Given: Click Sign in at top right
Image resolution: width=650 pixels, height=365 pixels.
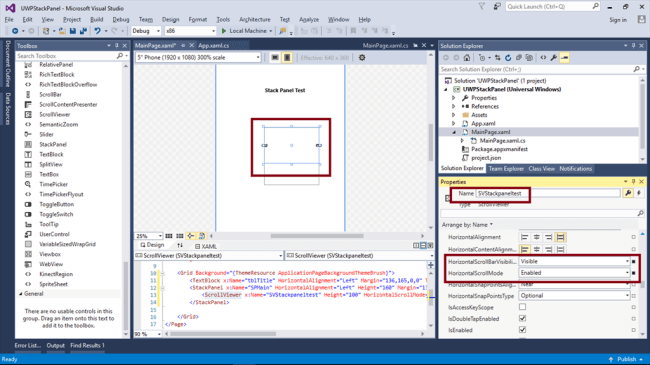Looking at the screenshot, I should click(618, 20).
